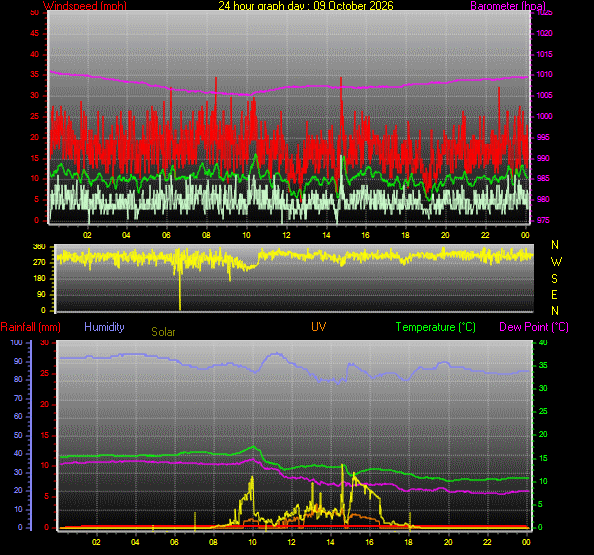Click the 45 value on windspeed axis
The height and width of the screenshot is (555, 594).
[34, 34]
